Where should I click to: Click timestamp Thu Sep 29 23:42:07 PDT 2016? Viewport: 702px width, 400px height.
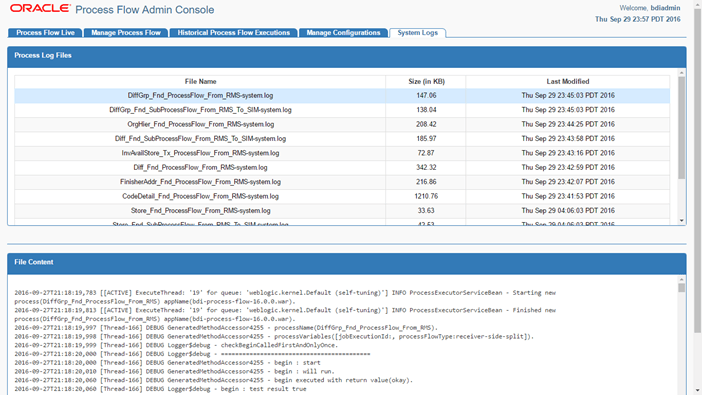click(x=568, y=182)
